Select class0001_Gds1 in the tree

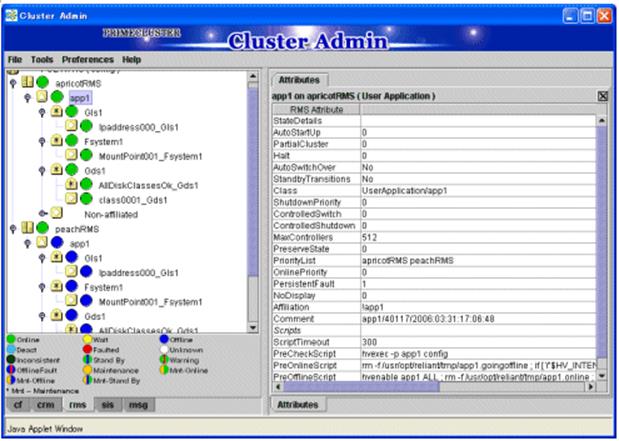click(133, 200)
